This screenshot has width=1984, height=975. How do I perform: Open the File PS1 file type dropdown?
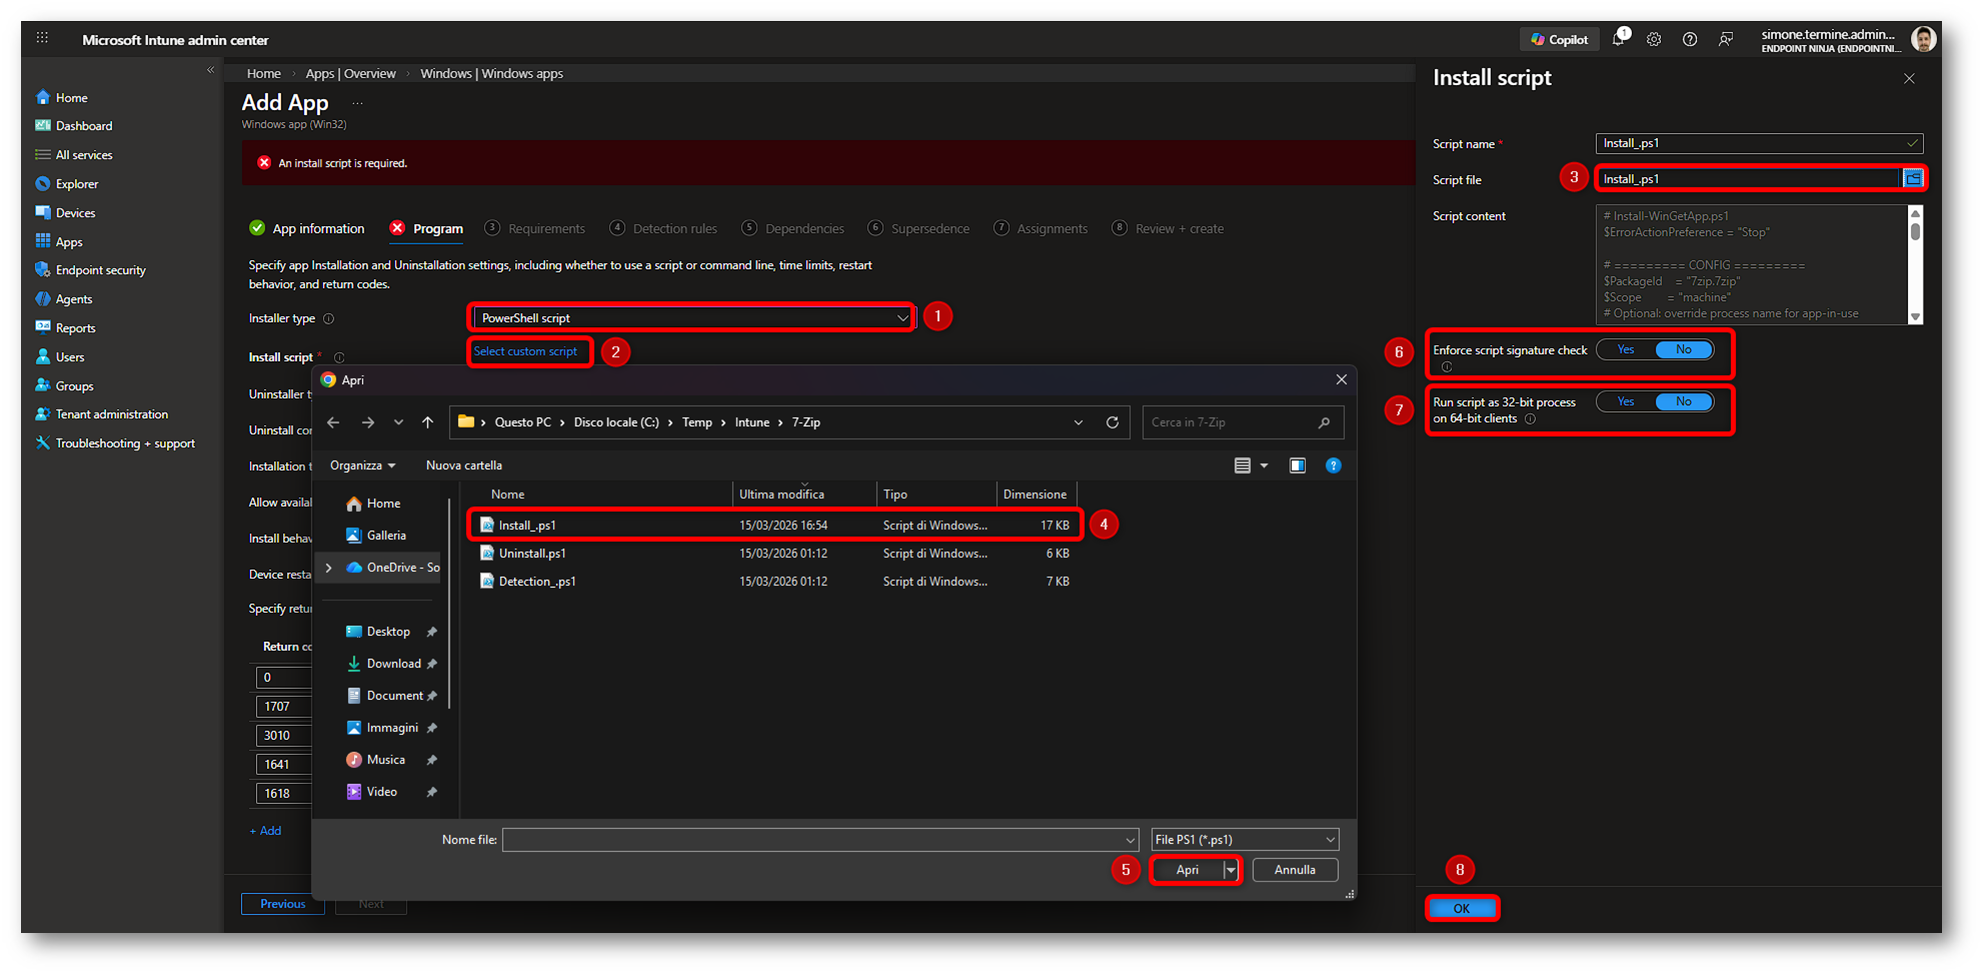[1244, 840]
